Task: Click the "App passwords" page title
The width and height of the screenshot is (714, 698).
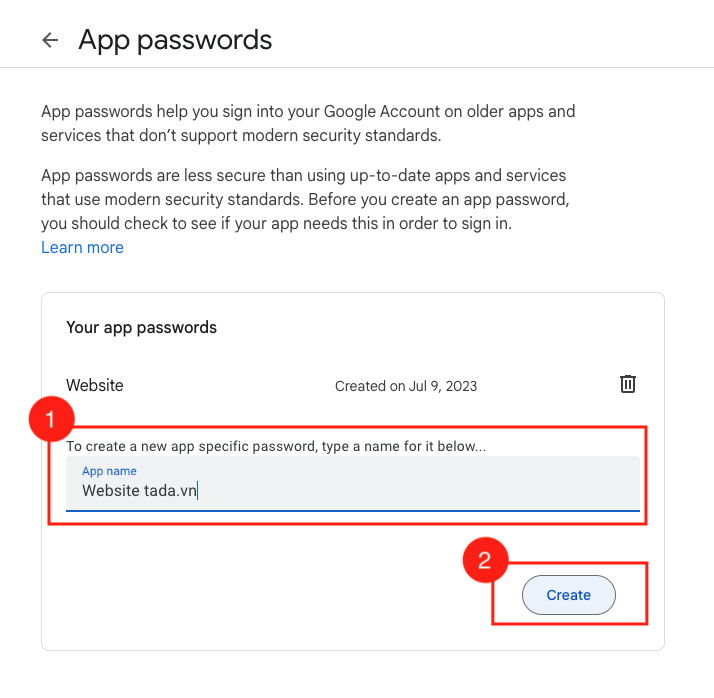Action: tap(175, 40)
